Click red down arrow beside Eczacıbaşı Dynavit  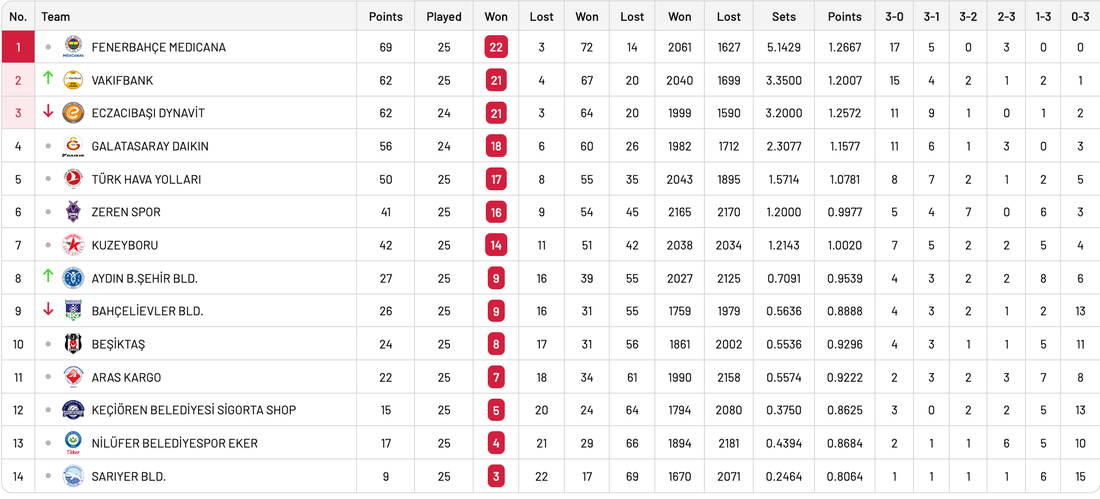48,112
